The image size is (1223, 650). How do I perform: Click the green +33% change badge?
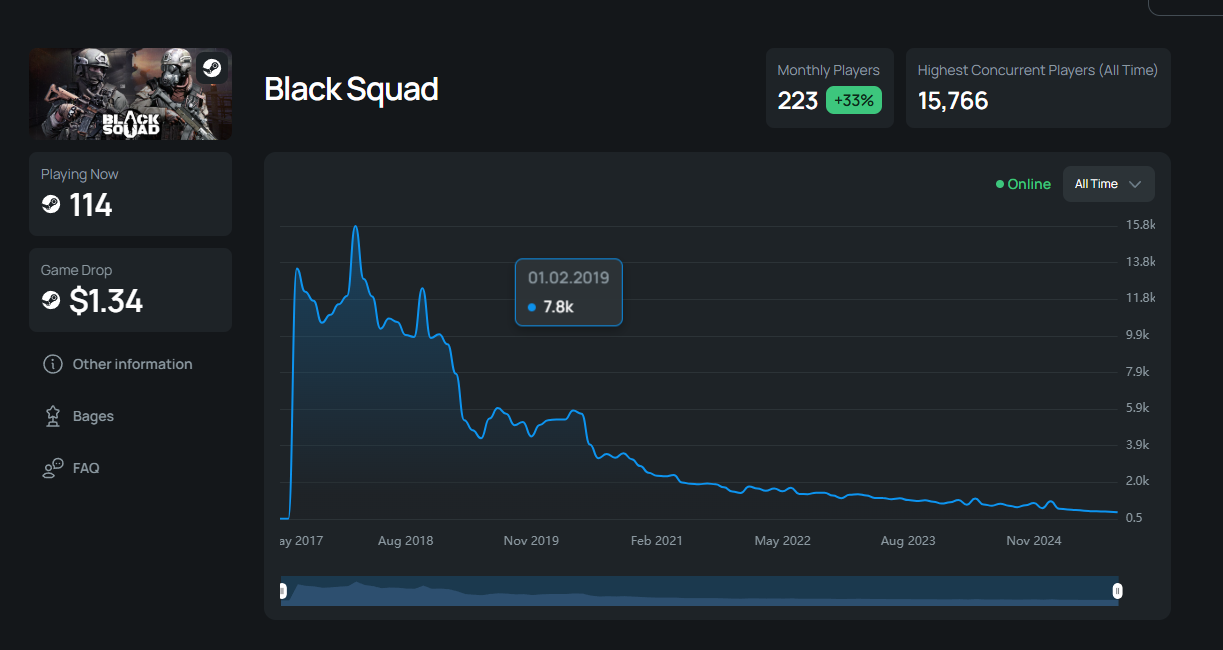(x=853, y=100)
